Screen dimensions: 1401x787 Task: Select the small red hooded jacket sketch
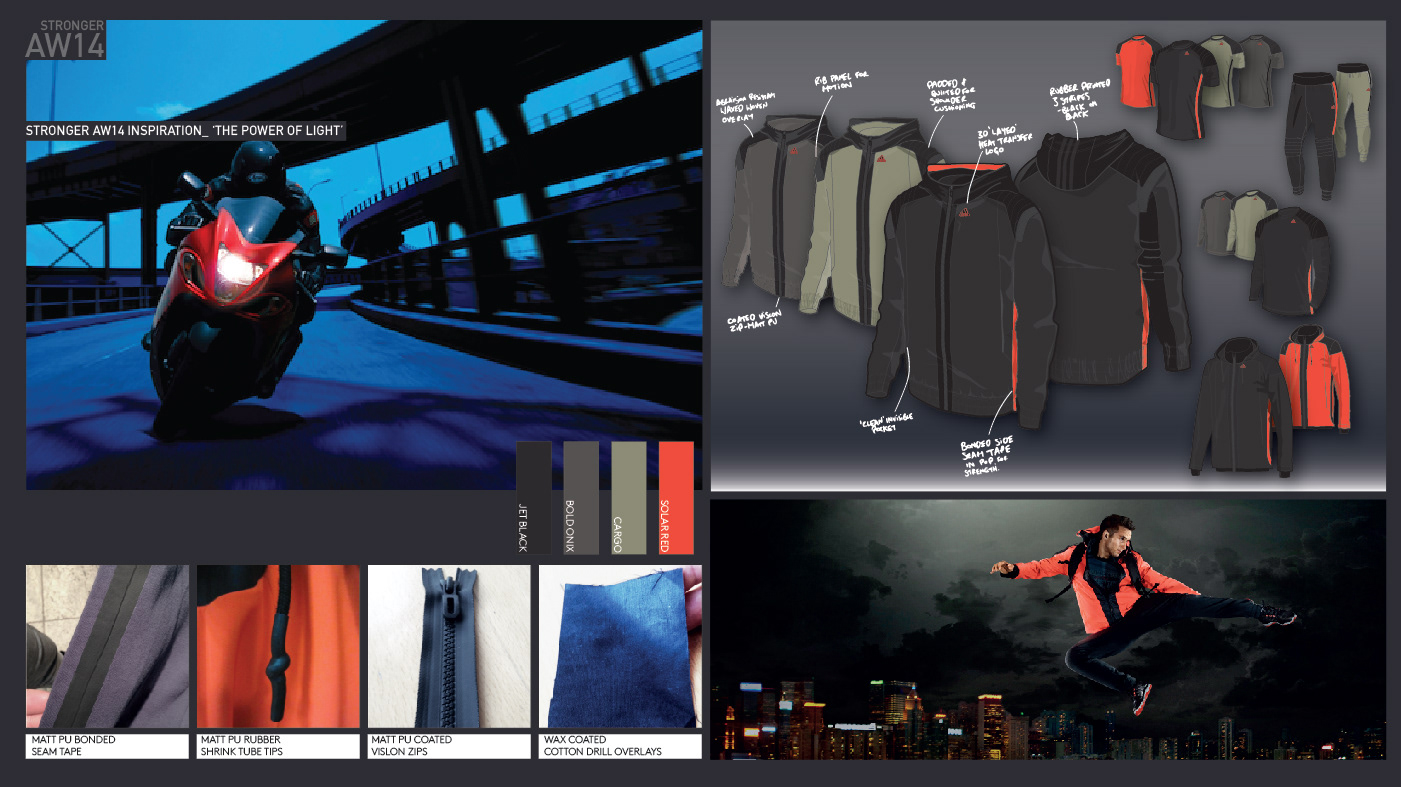click(1315, 378)
